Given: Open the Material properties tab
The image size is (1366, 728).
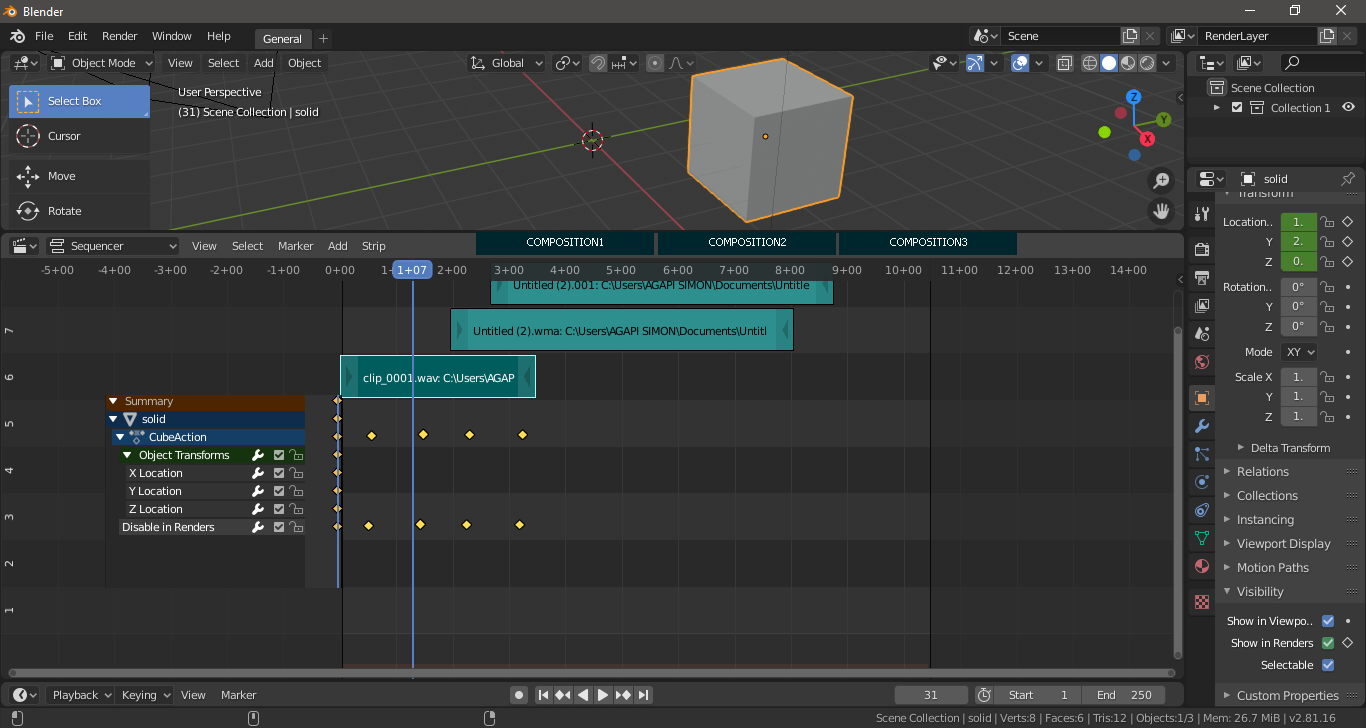Looking at the screenshot, I should [x=1202, y=566].
